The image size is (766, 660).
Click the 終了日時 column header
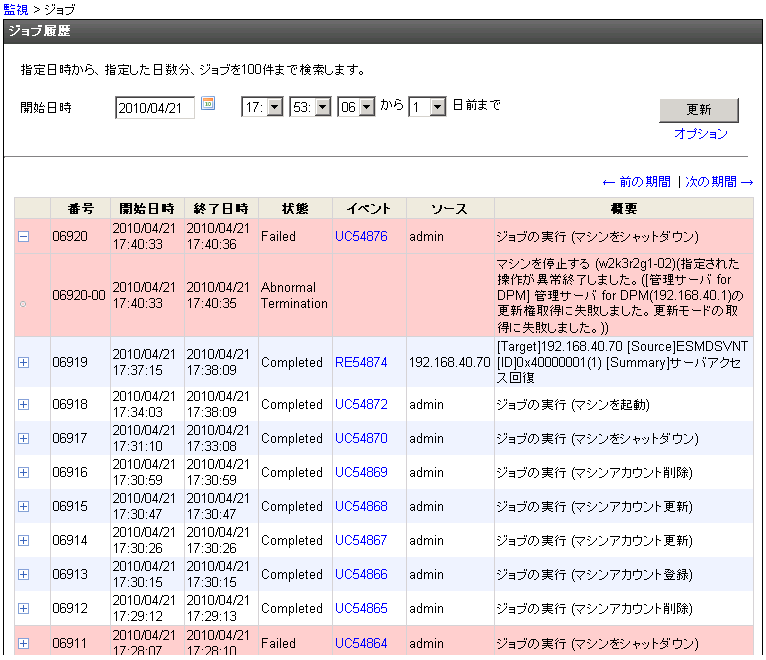(x=221, y=209)
